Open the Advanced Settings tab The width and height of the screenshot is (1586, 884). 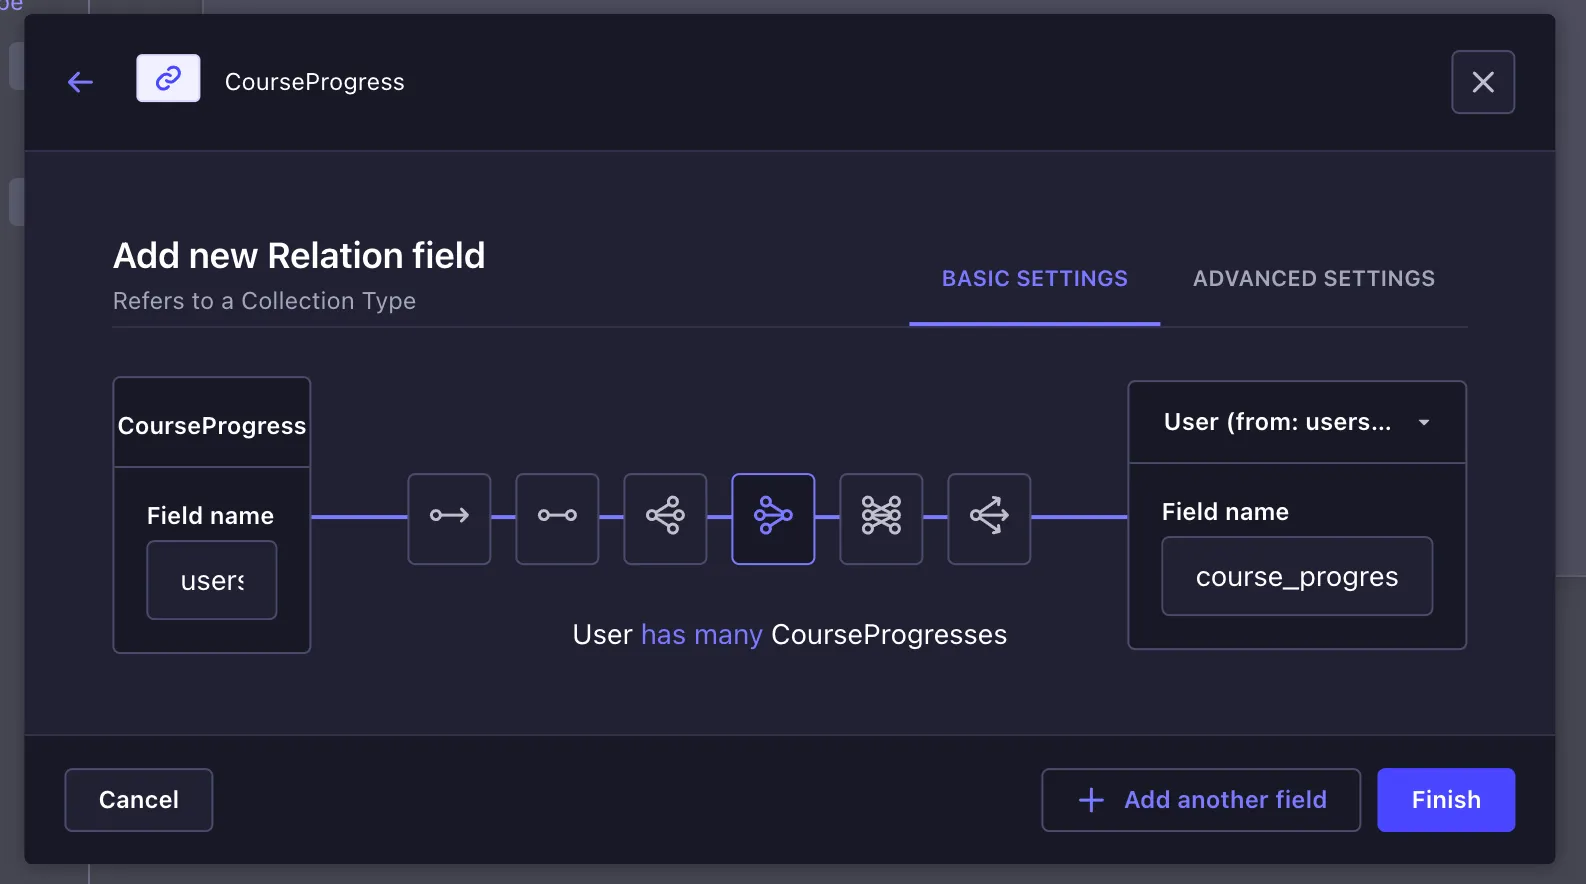point(1313,279)
